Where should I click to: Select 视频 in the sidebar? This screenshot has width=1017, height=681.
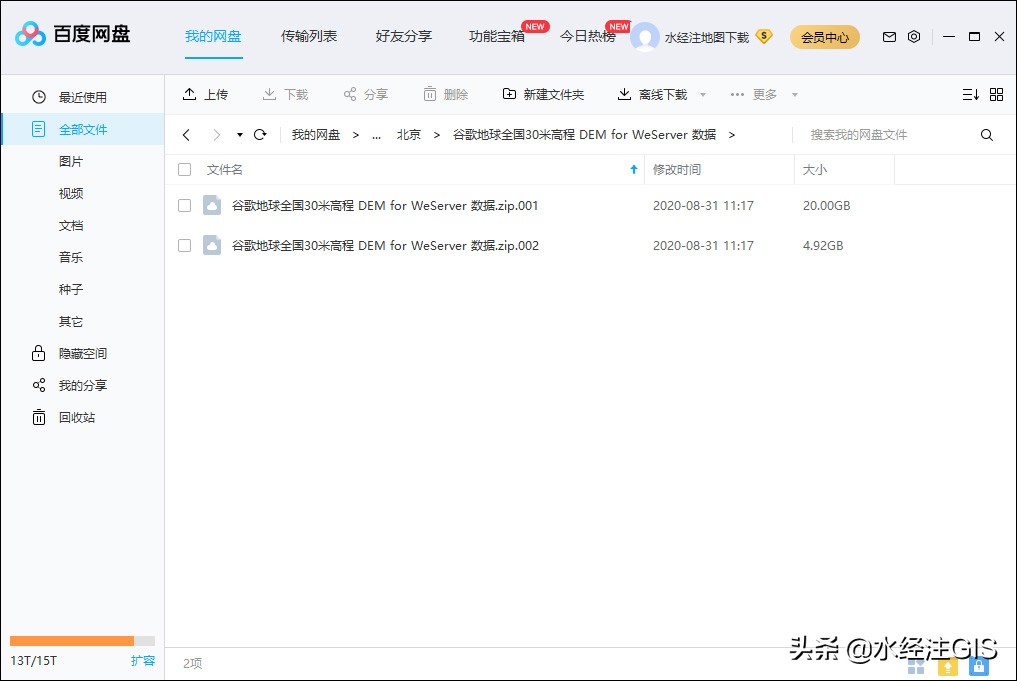tap(71, 193)
